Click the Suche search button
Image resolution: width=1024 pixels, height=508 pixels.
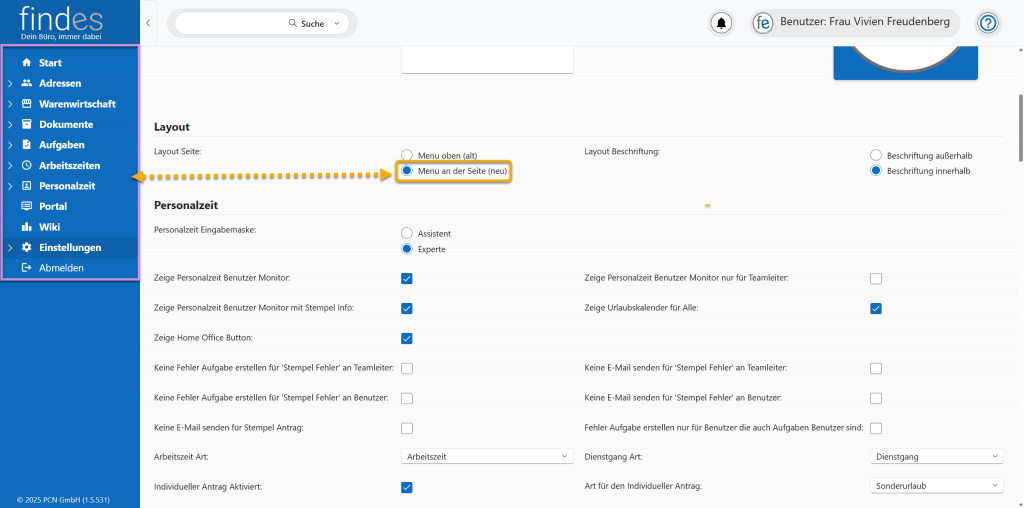[313, 23]
